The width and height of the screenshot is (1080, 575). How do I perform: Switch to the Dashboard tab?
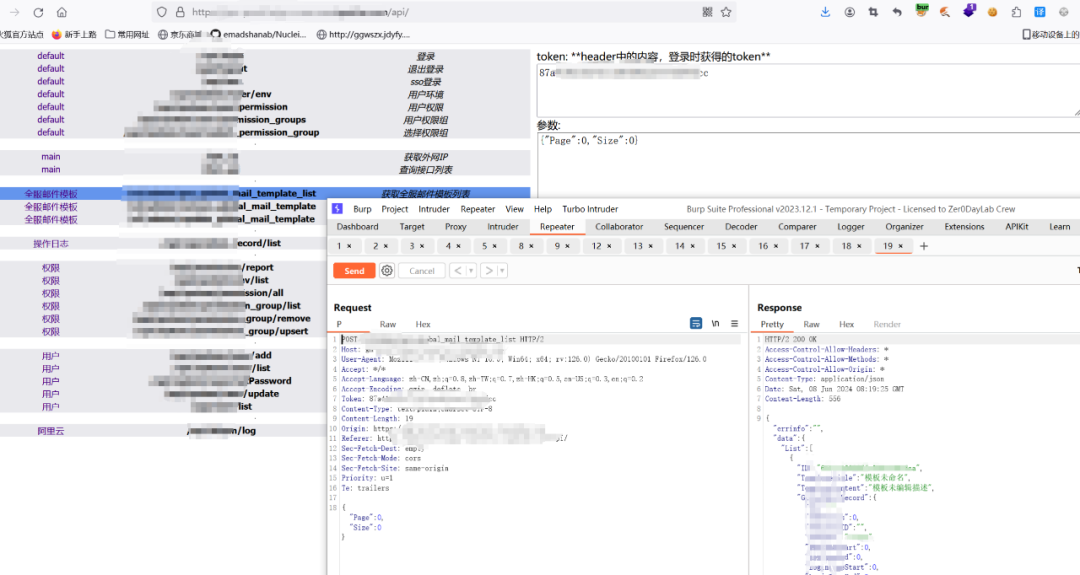357,227
